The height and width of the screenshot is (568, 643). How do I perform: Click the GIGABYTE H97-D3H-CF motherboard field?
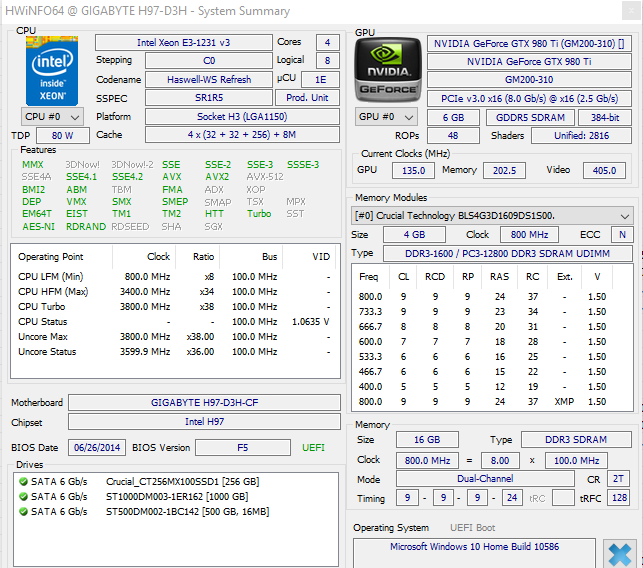coord(204,403)
